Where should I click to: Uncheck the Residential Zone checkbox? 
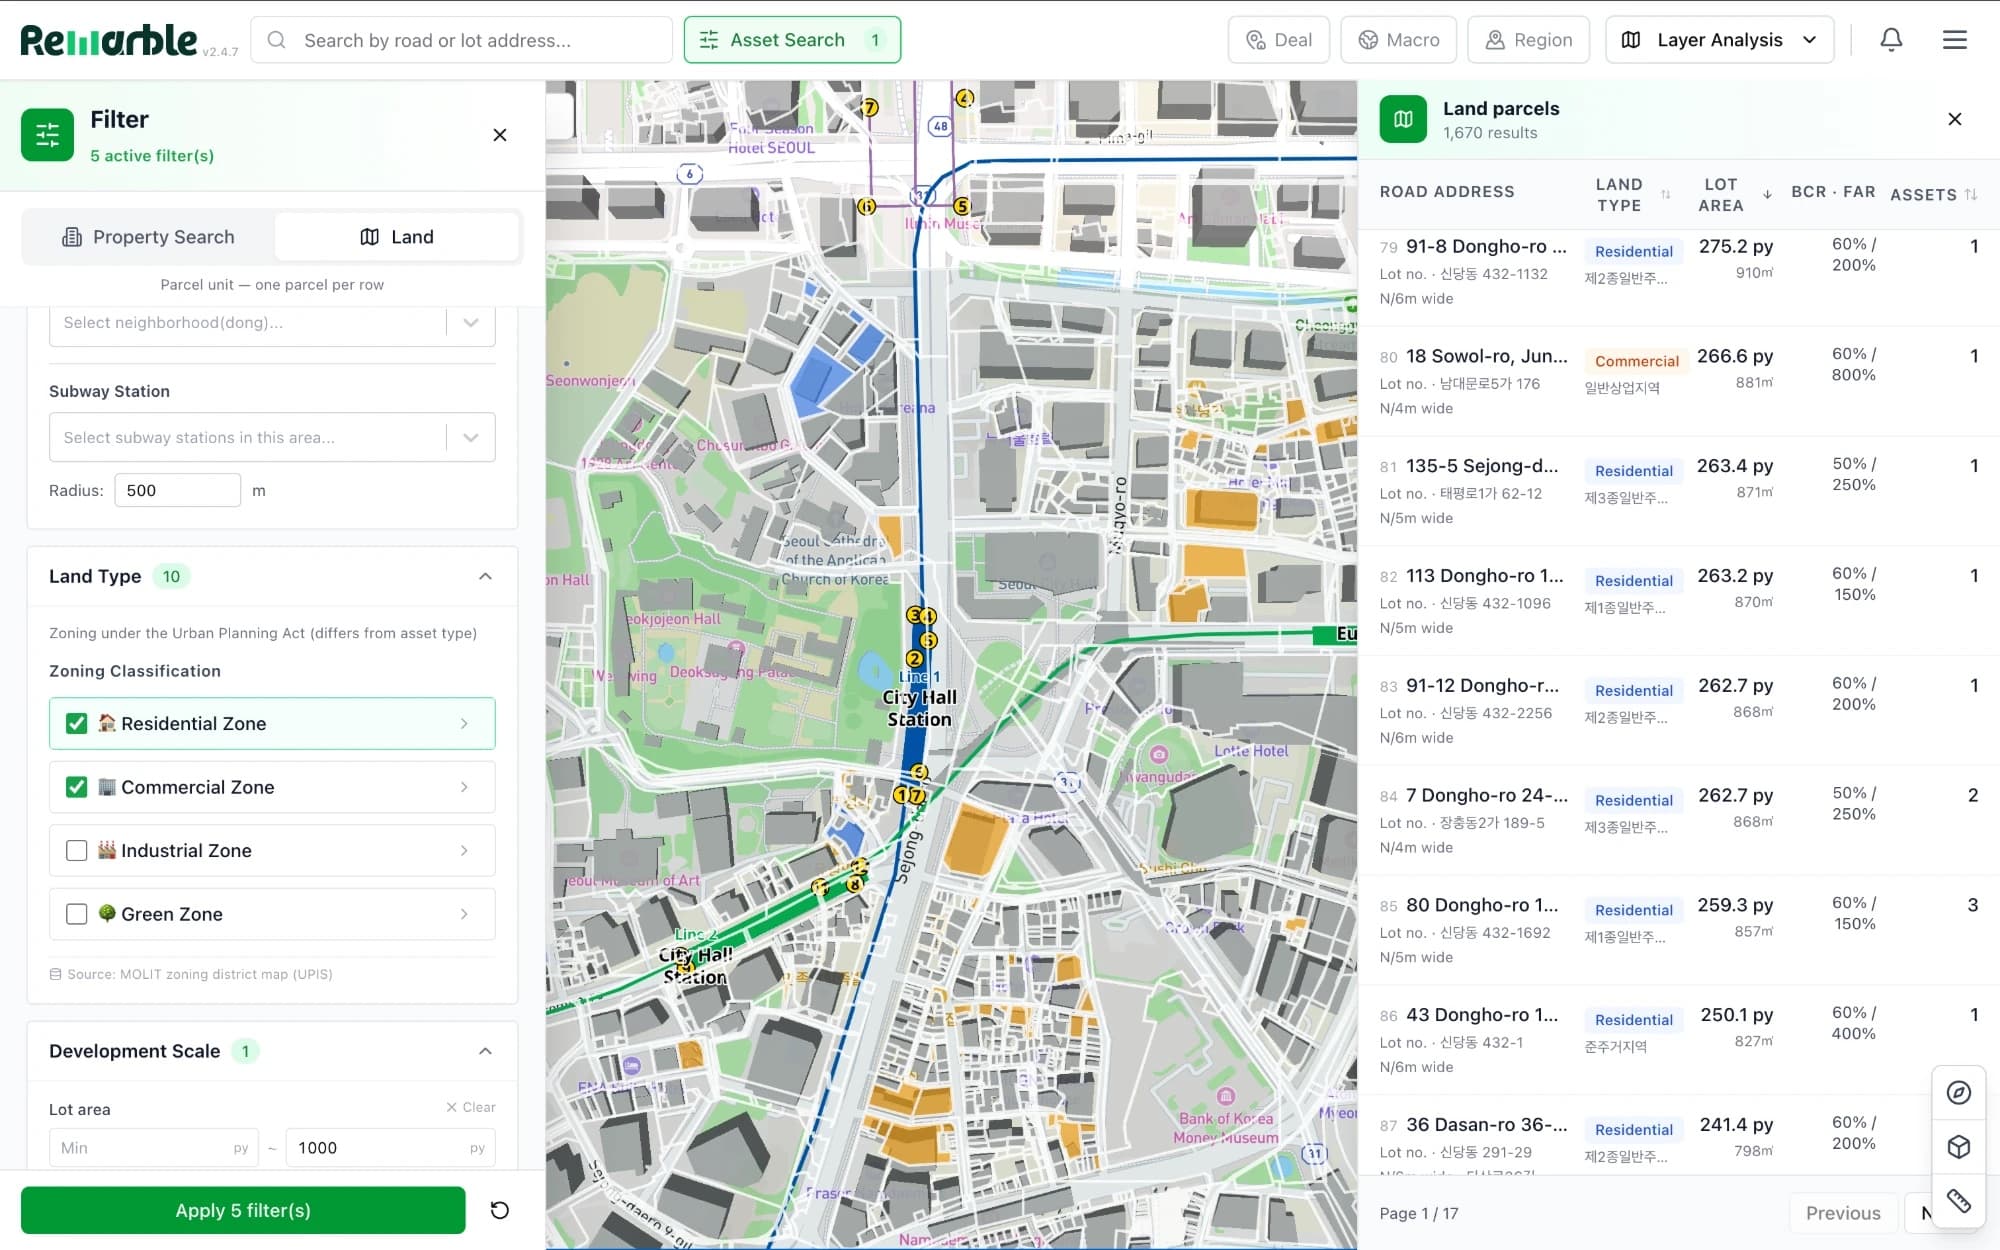coord(76,723)
